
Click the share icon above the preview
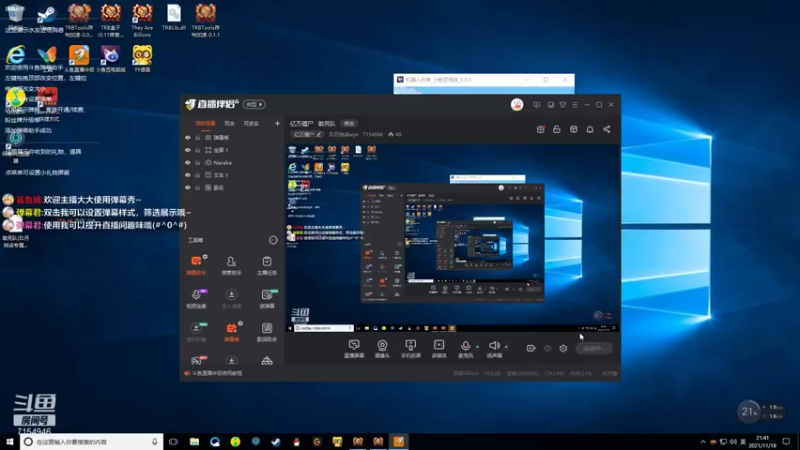tap(607, 130)
